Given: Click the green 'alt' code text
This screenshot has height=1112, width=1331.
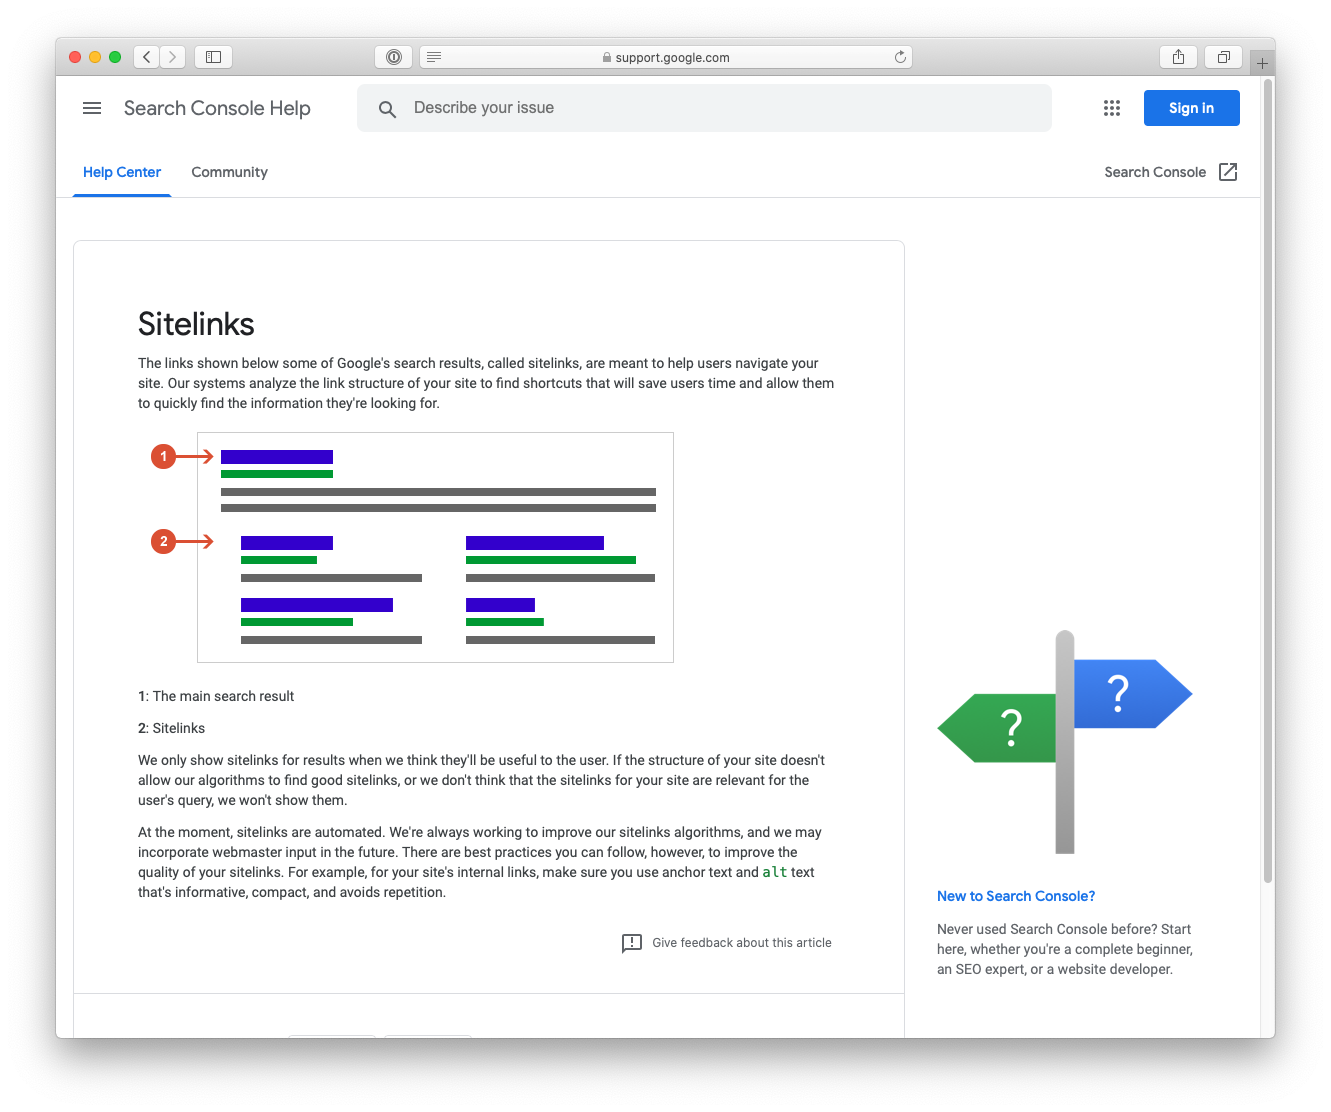Looking at the screenshot, I should coord(774,872).
